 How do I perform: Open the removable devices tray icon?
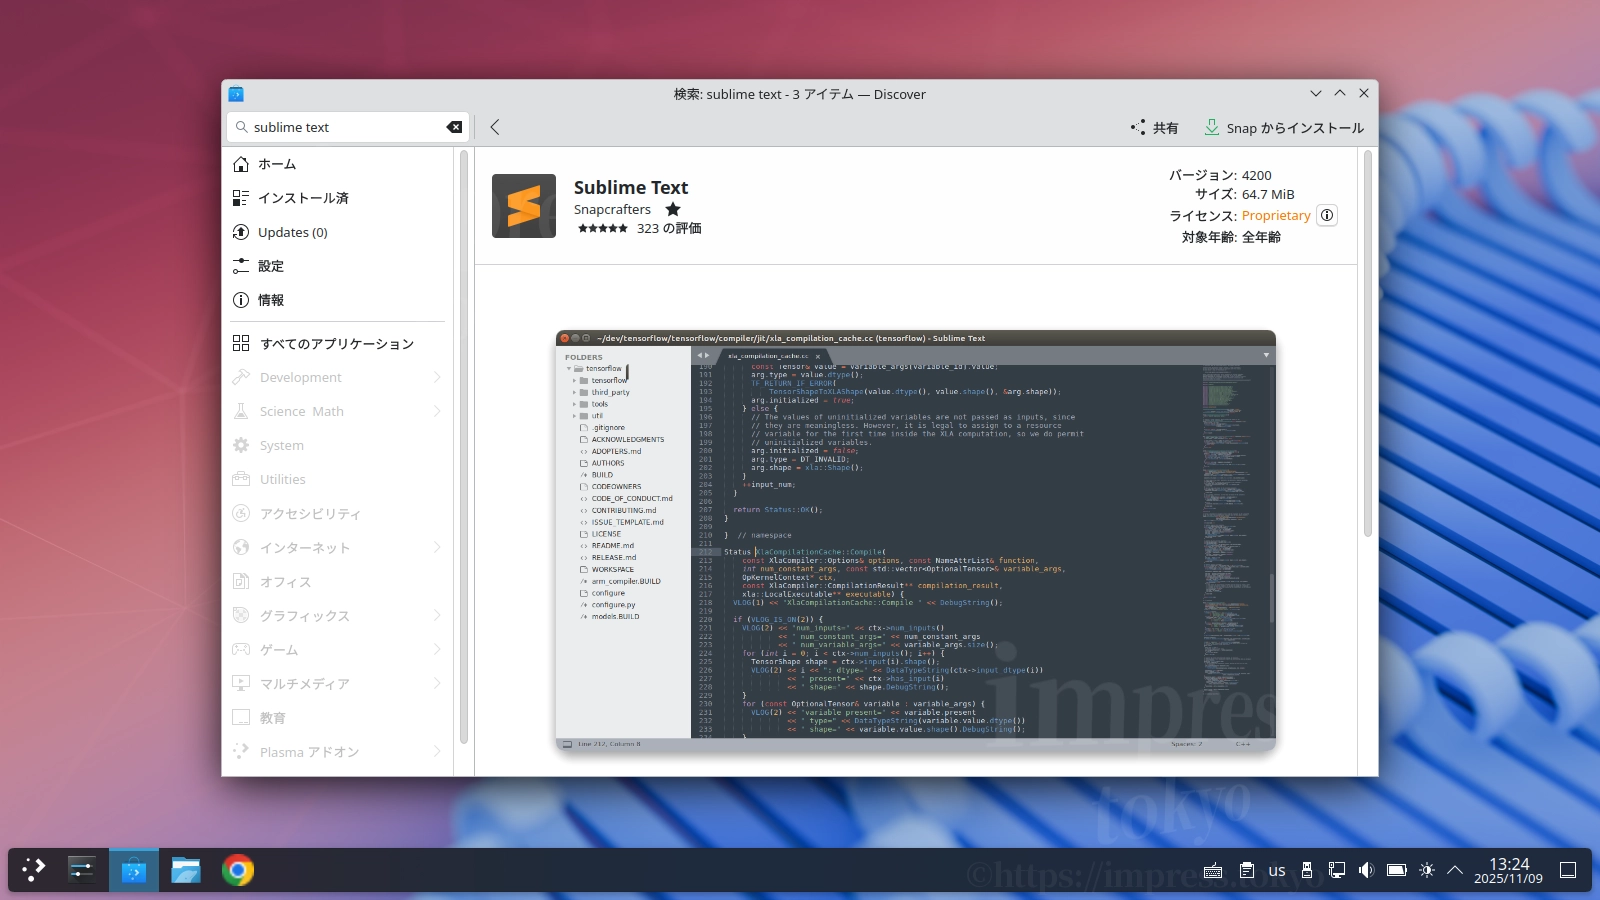click(x=1306, y=870)
